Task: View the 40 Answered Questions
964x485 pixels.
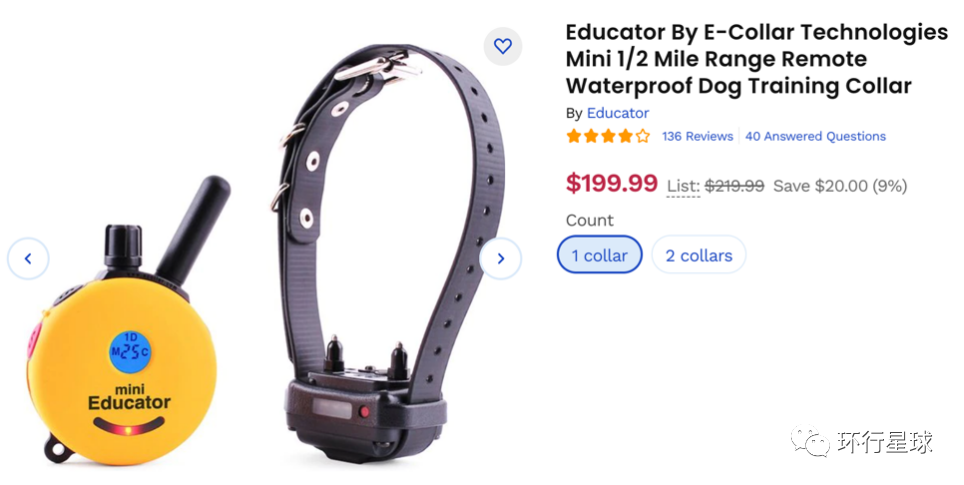Action: 815,136
